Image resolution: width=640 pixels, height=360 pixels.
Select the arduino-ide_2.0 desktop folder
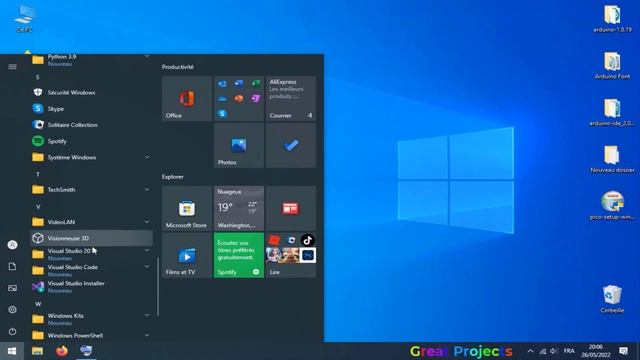tap(612, 112)
